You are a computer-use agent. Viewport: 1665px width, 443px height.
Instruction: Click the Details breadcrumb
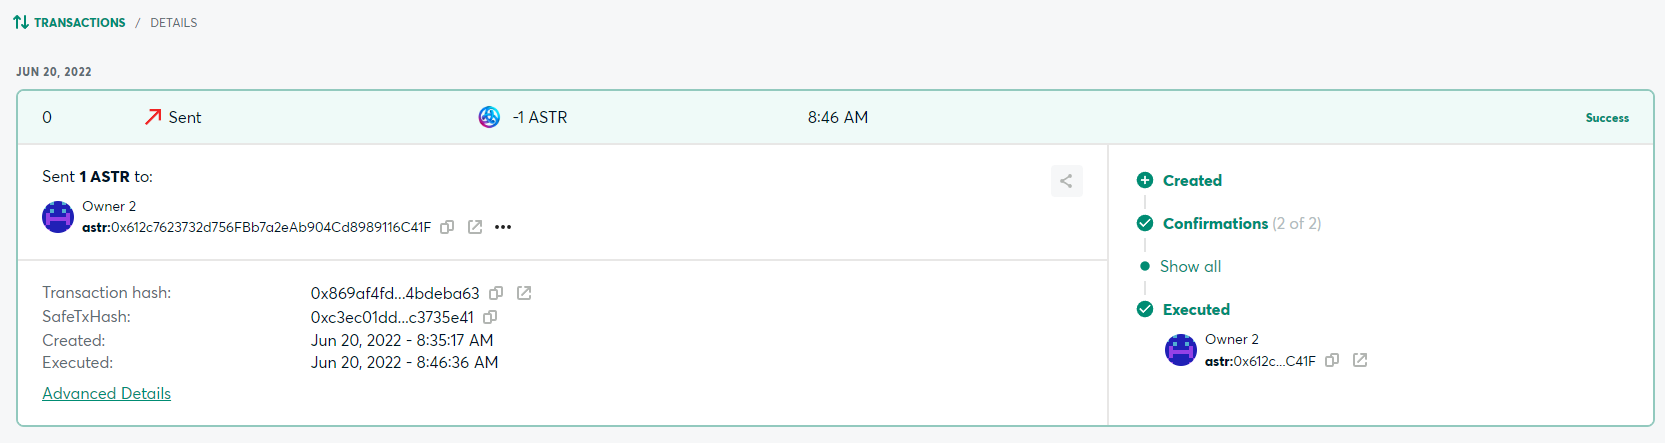tap(174, 22)
